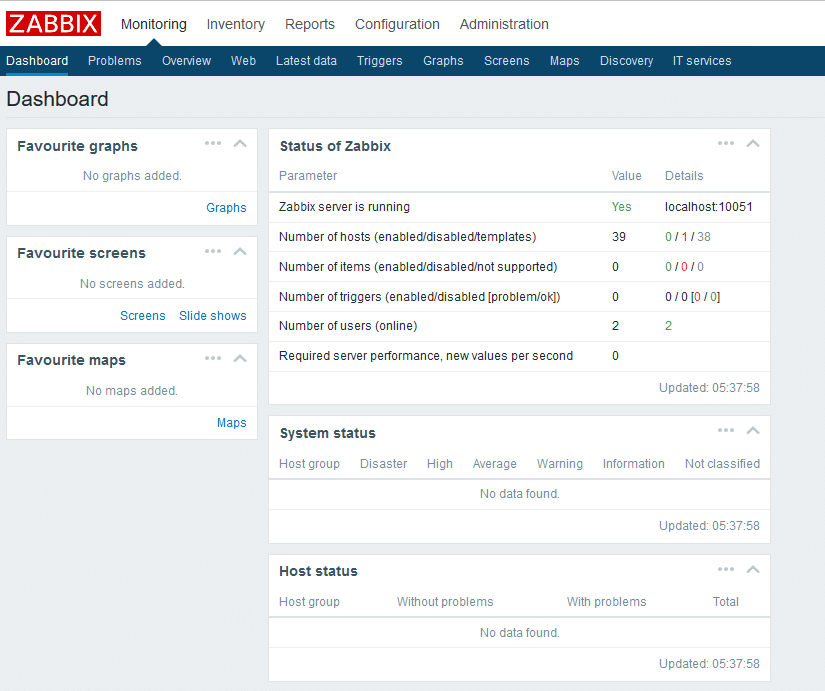The height and width of the screenshot is (691, 825).
Task: Click the Zabbix logo
Action: [54, 24]
